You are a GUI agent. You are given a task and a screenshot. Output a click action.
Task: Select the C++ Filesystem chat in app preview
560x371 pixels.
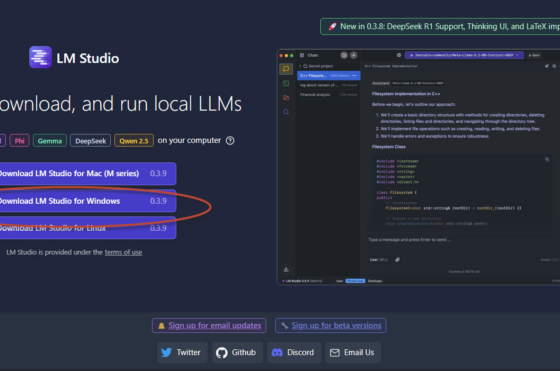pos(329,76)
